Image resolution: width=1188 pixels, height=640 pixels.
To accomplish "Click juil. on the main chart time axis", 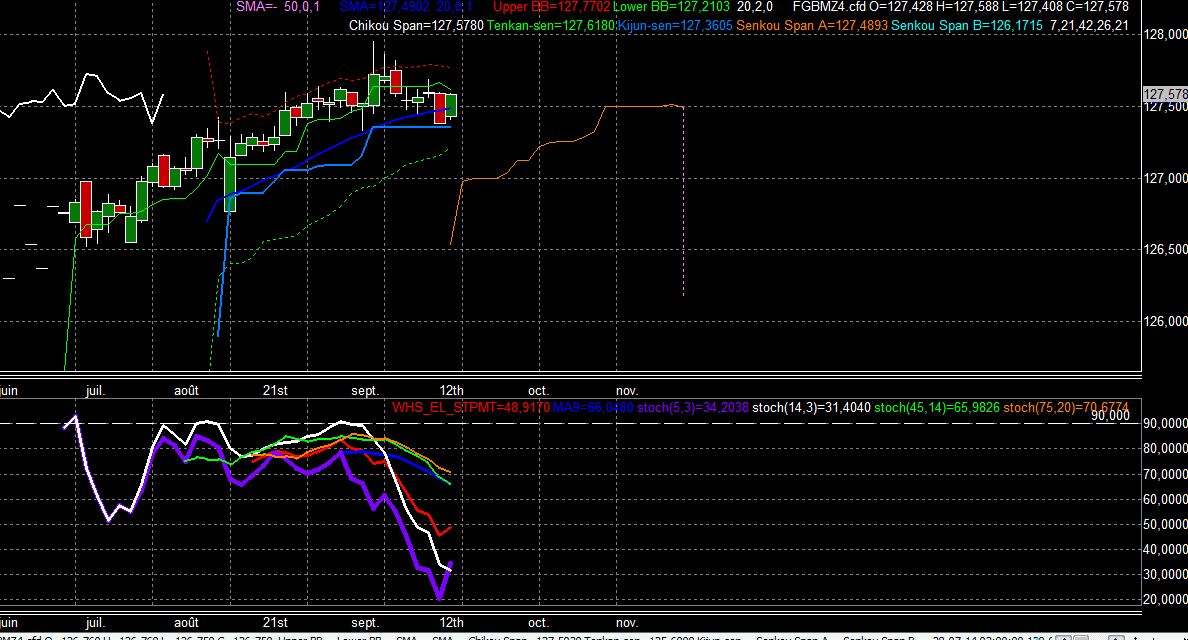I will tap(95, 391).
